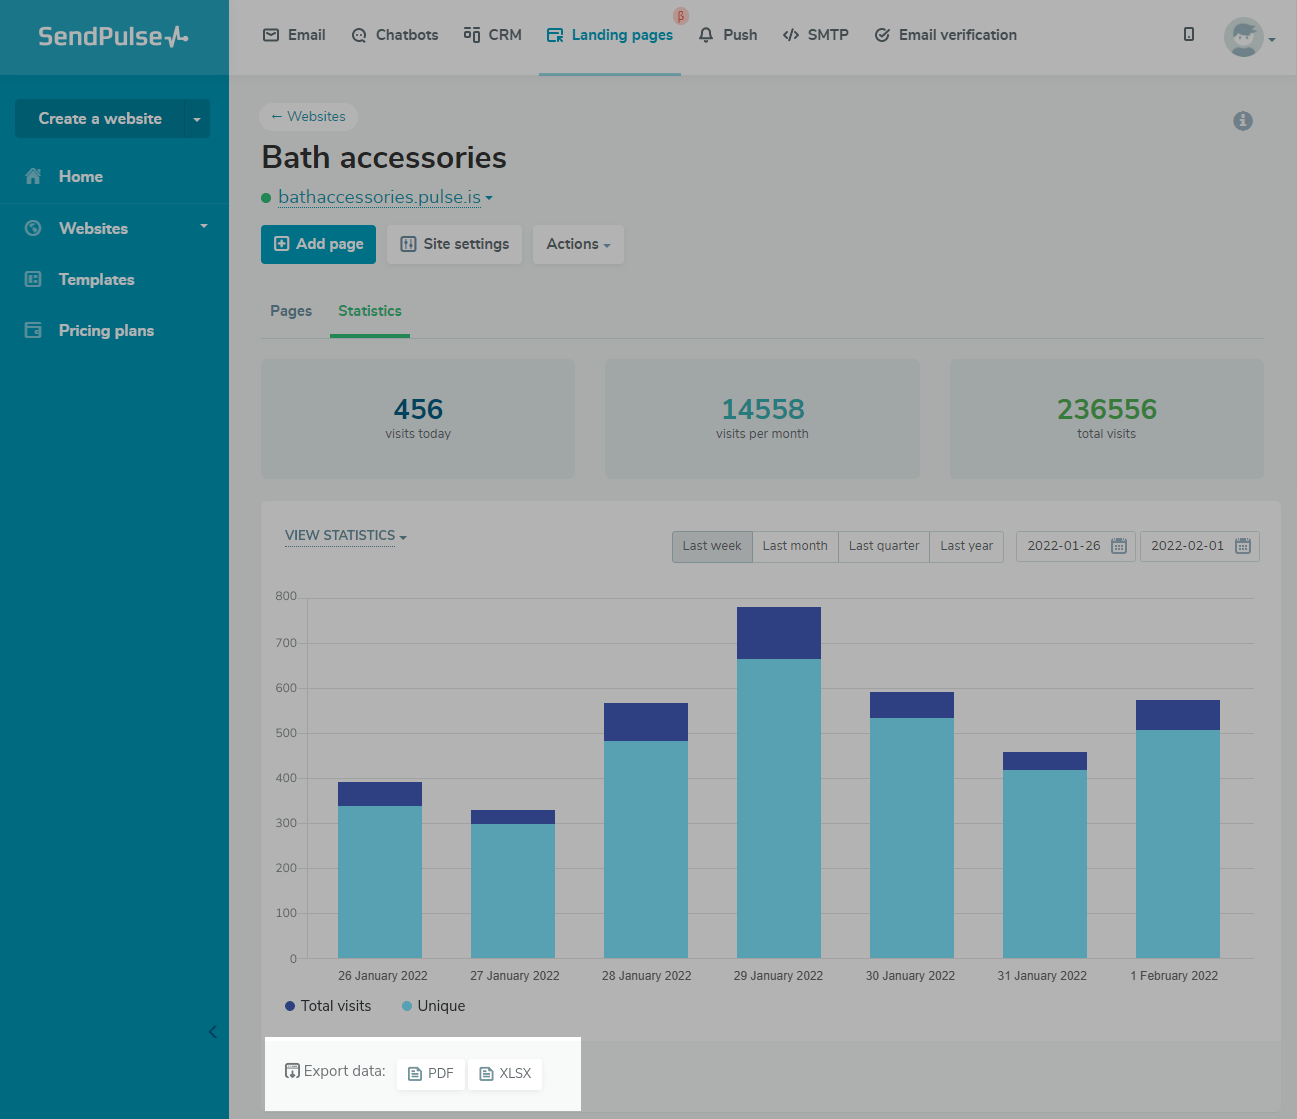Click the 2022-01-26 start date field
This screenshot has width=1297, height=1119.
point(1063,546)
